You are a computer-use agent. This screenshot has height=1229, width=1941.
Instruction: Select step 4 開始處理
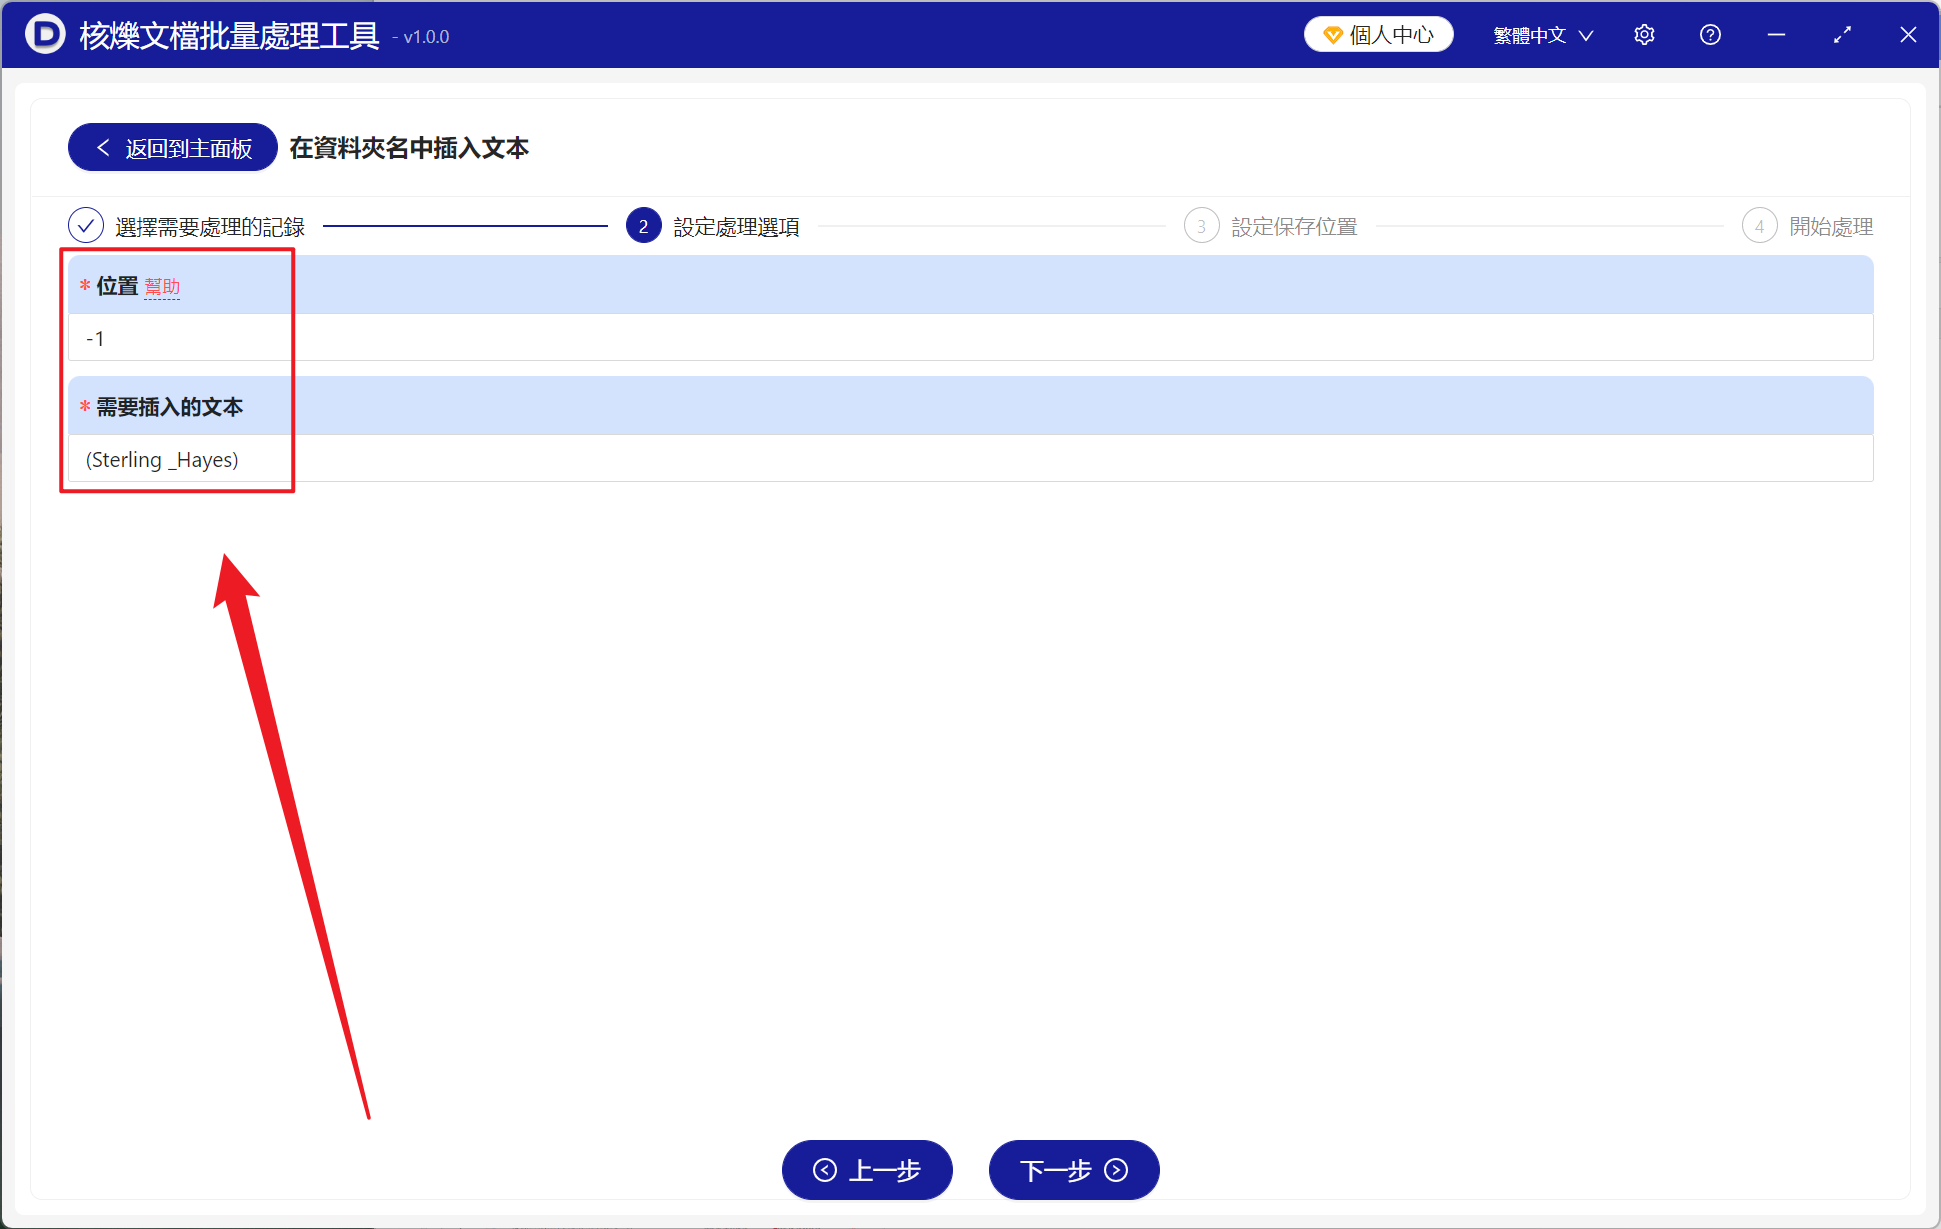[1808, 227]
